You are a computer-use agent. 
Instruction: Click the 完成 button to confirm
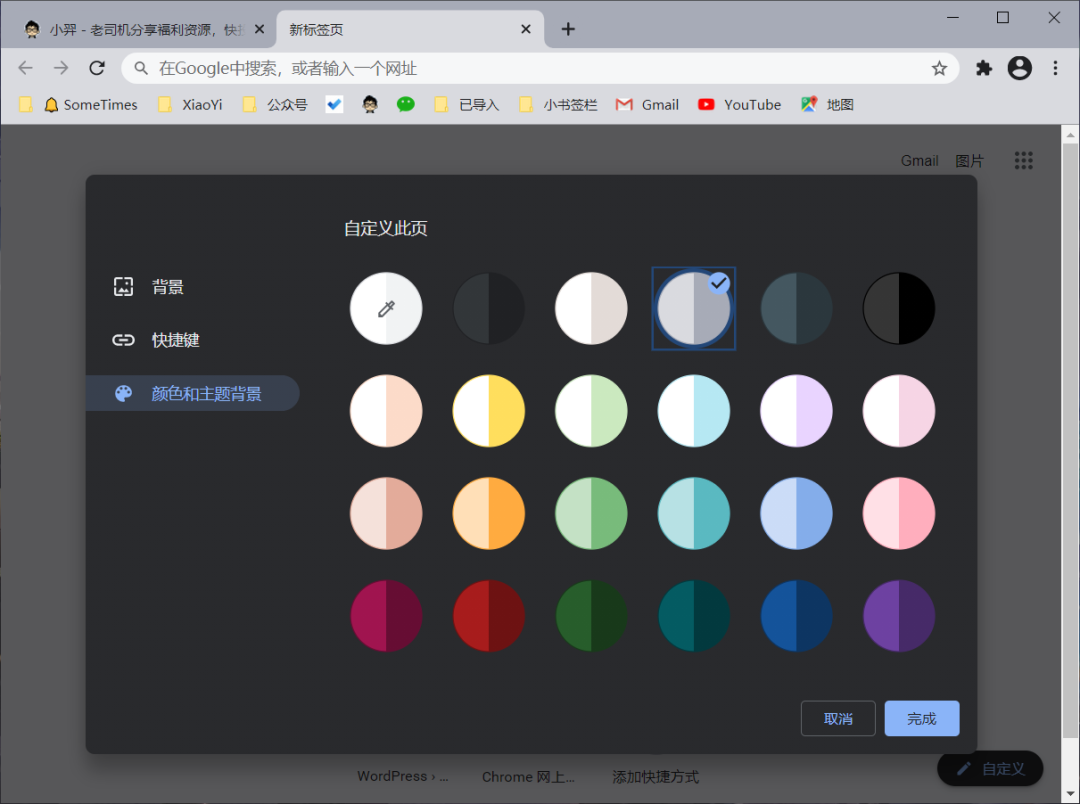(x=921, y=718)
